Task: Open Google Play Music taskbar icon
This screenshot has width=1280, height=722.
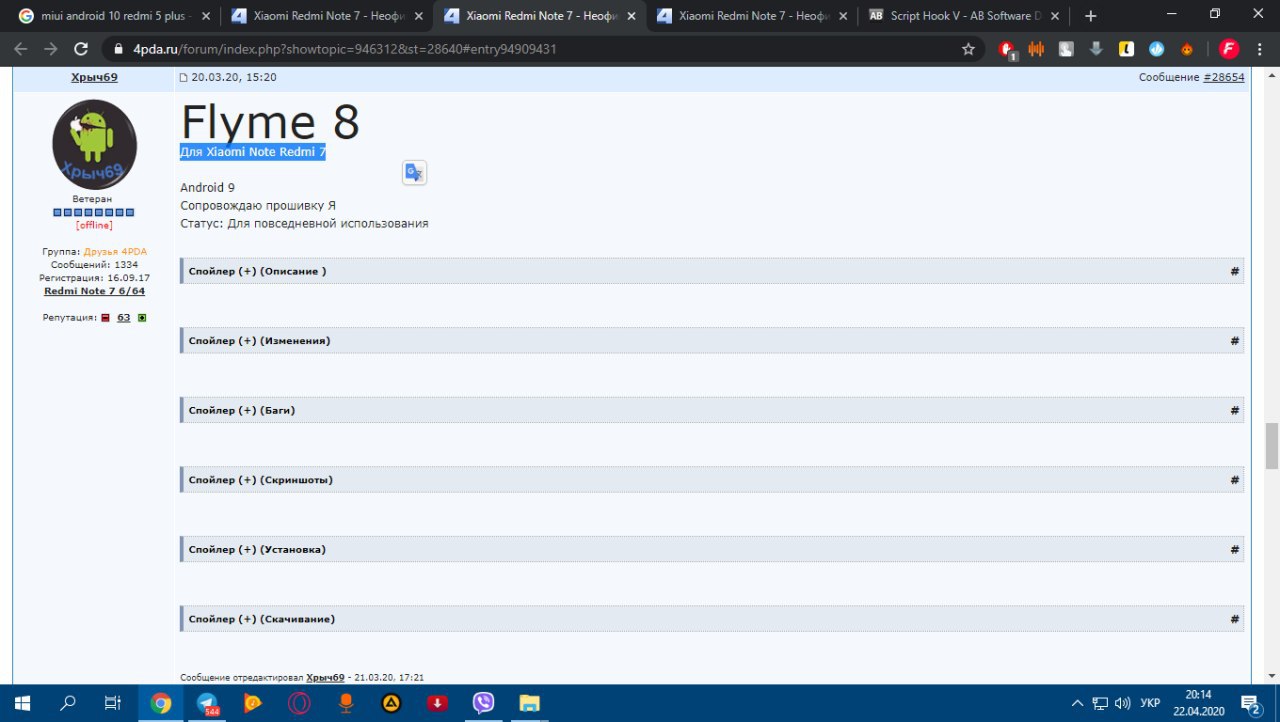Action: (x=253, y=703)
